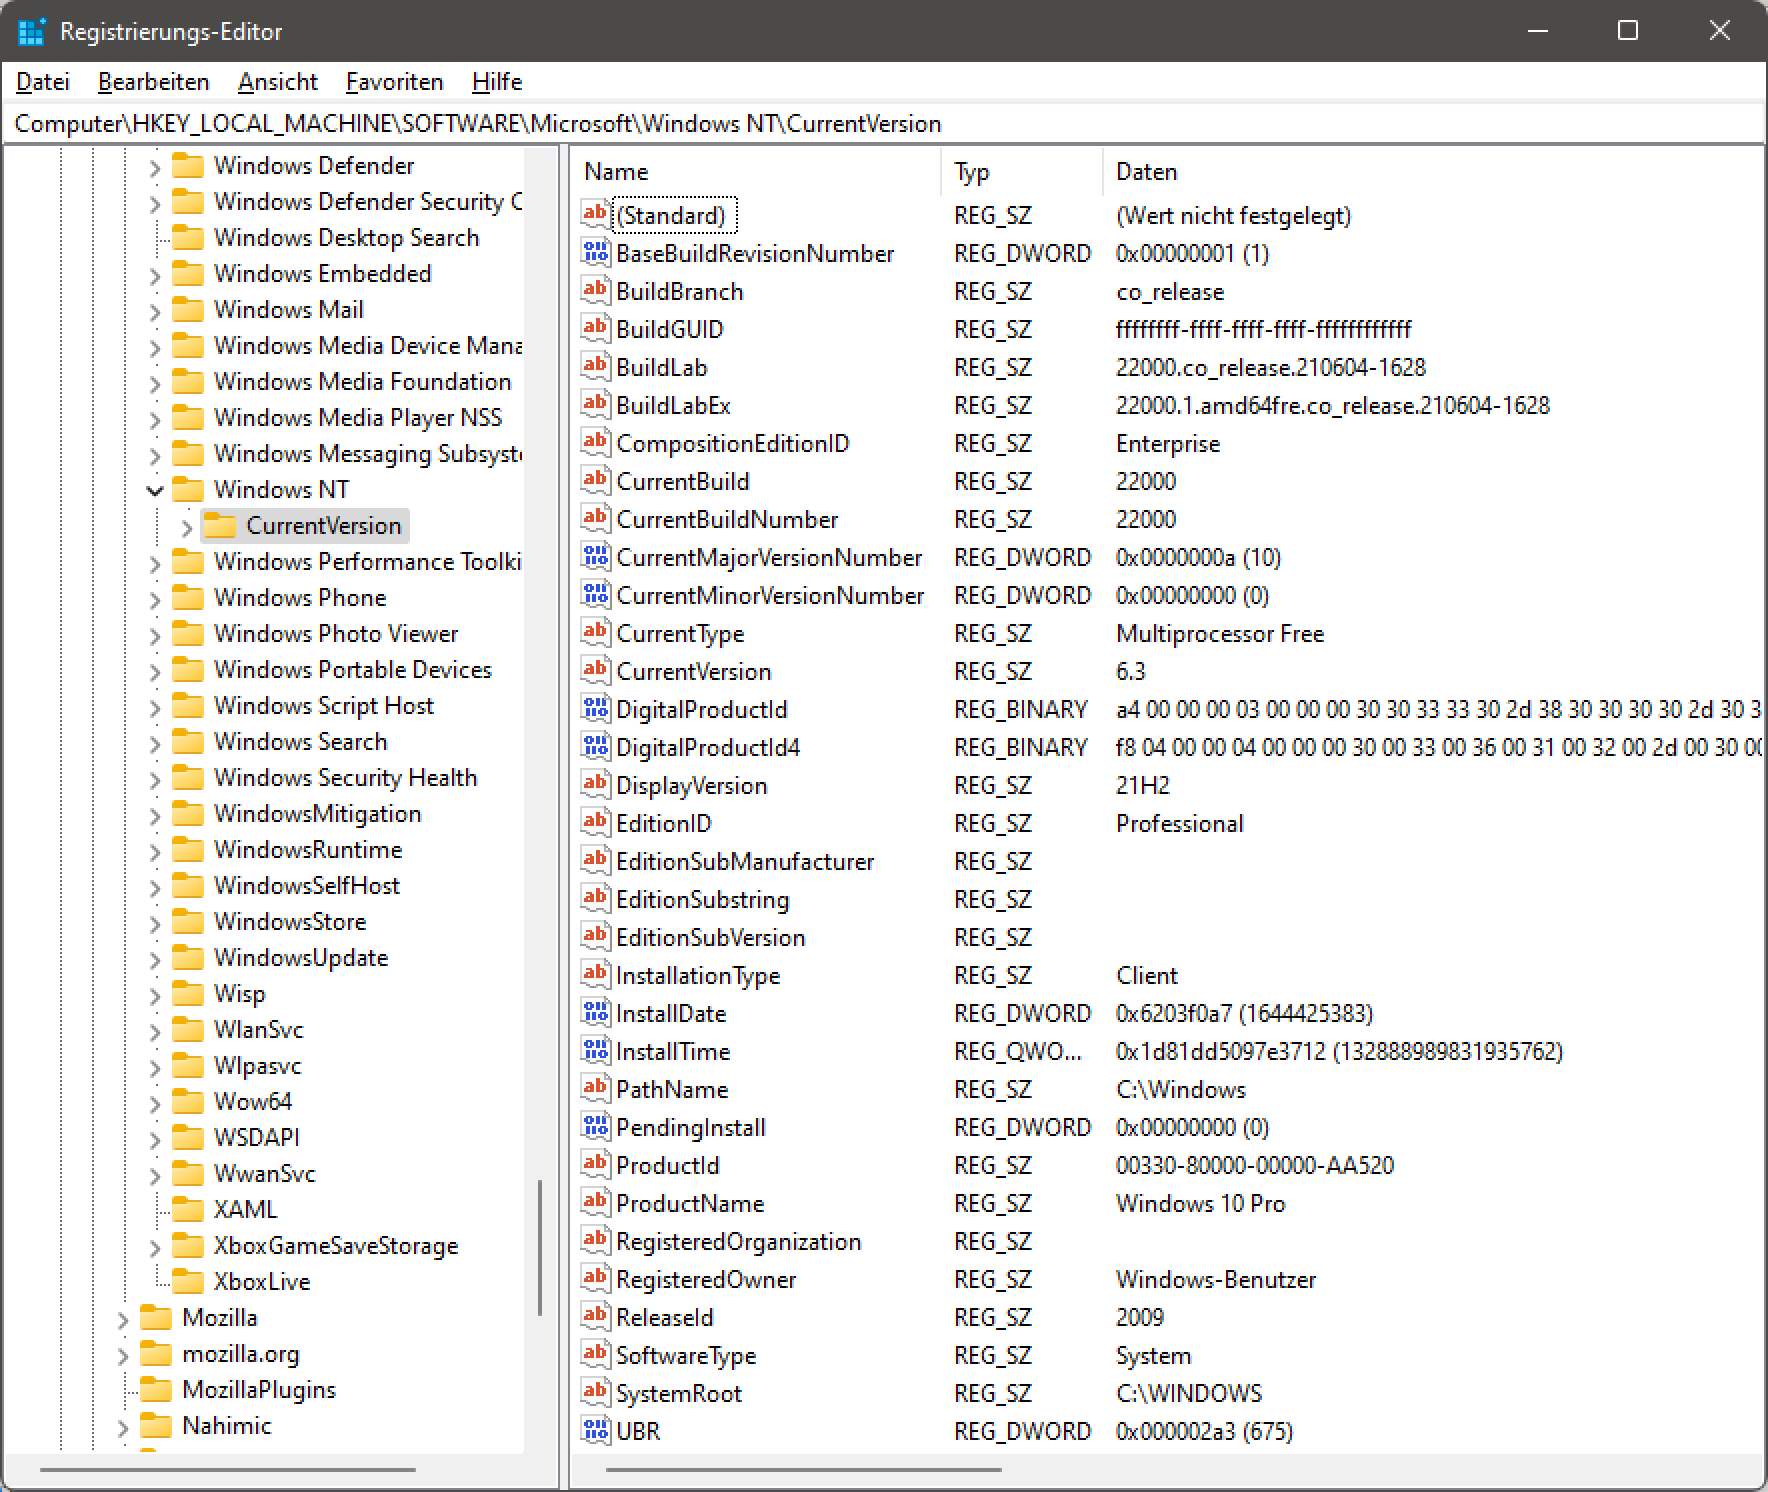Click the icon next to CurrentMajorVersionNumber
Viewport: 1768px width, 1492px height.
595,556
